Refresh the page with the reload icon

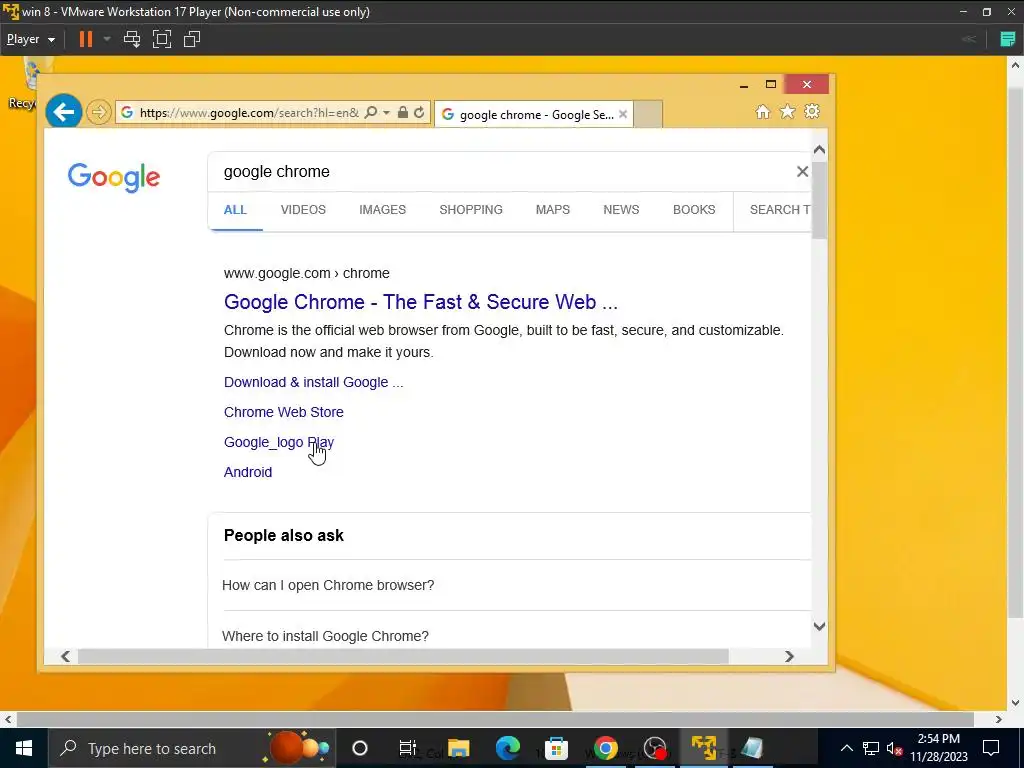pos(419,112)
